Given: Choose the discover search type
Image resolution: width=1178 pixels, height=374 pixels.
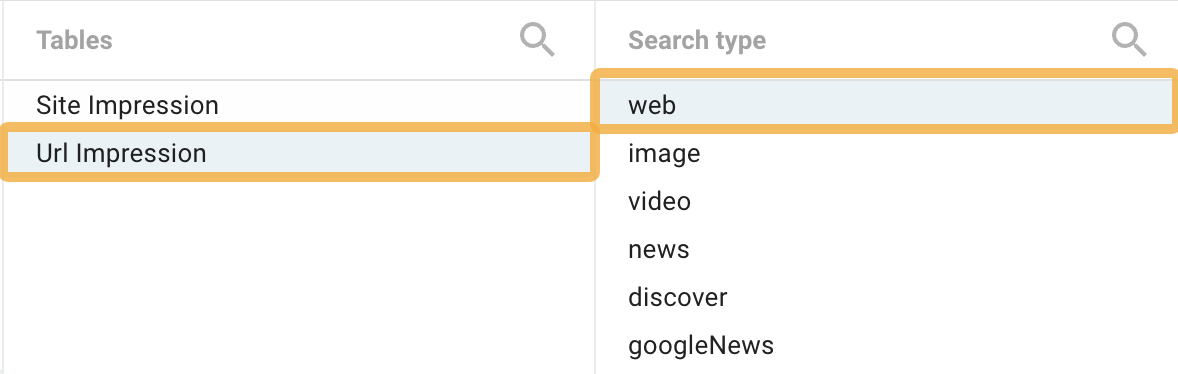Looking at the screenshot, I should [886, 297].
